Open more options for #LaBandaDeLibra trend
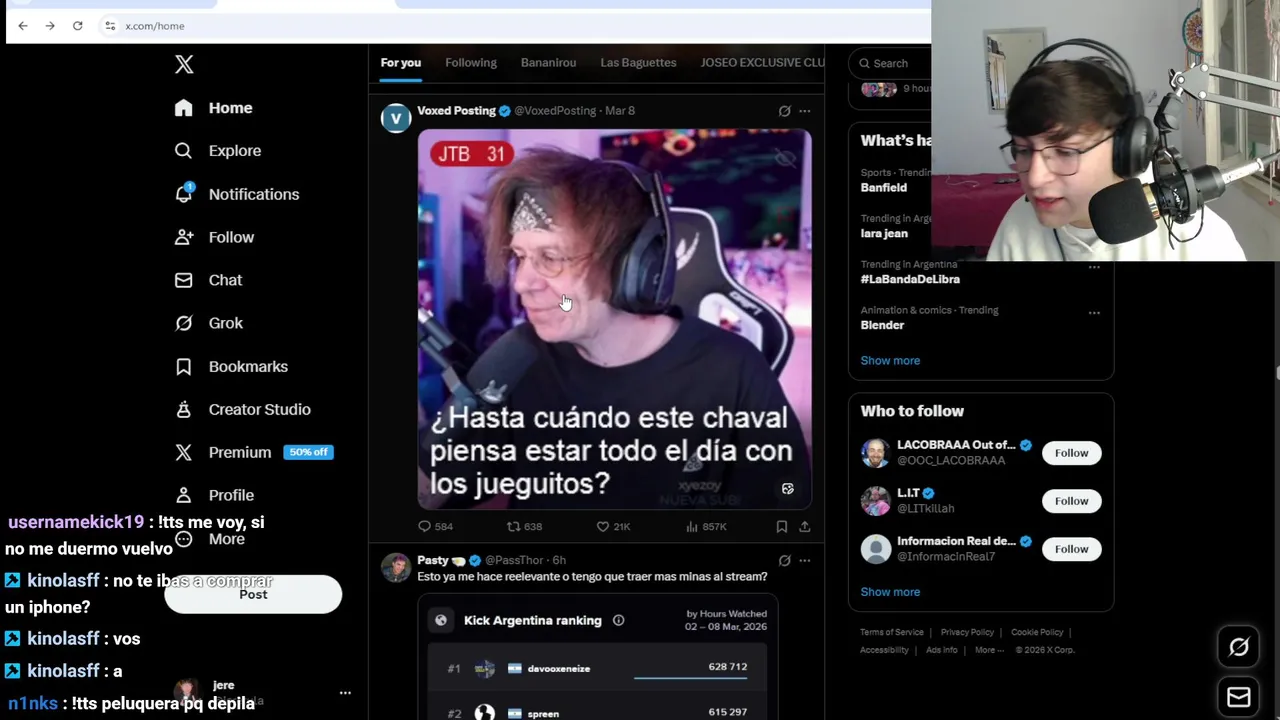 1094,267
